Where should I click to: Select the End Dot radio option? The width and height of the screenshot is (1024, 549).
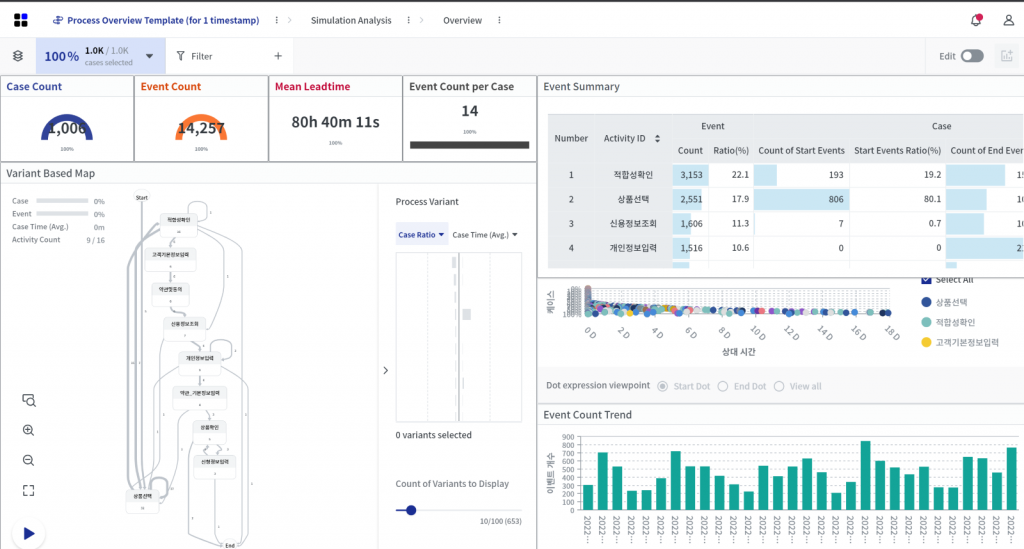click(723, 386)
